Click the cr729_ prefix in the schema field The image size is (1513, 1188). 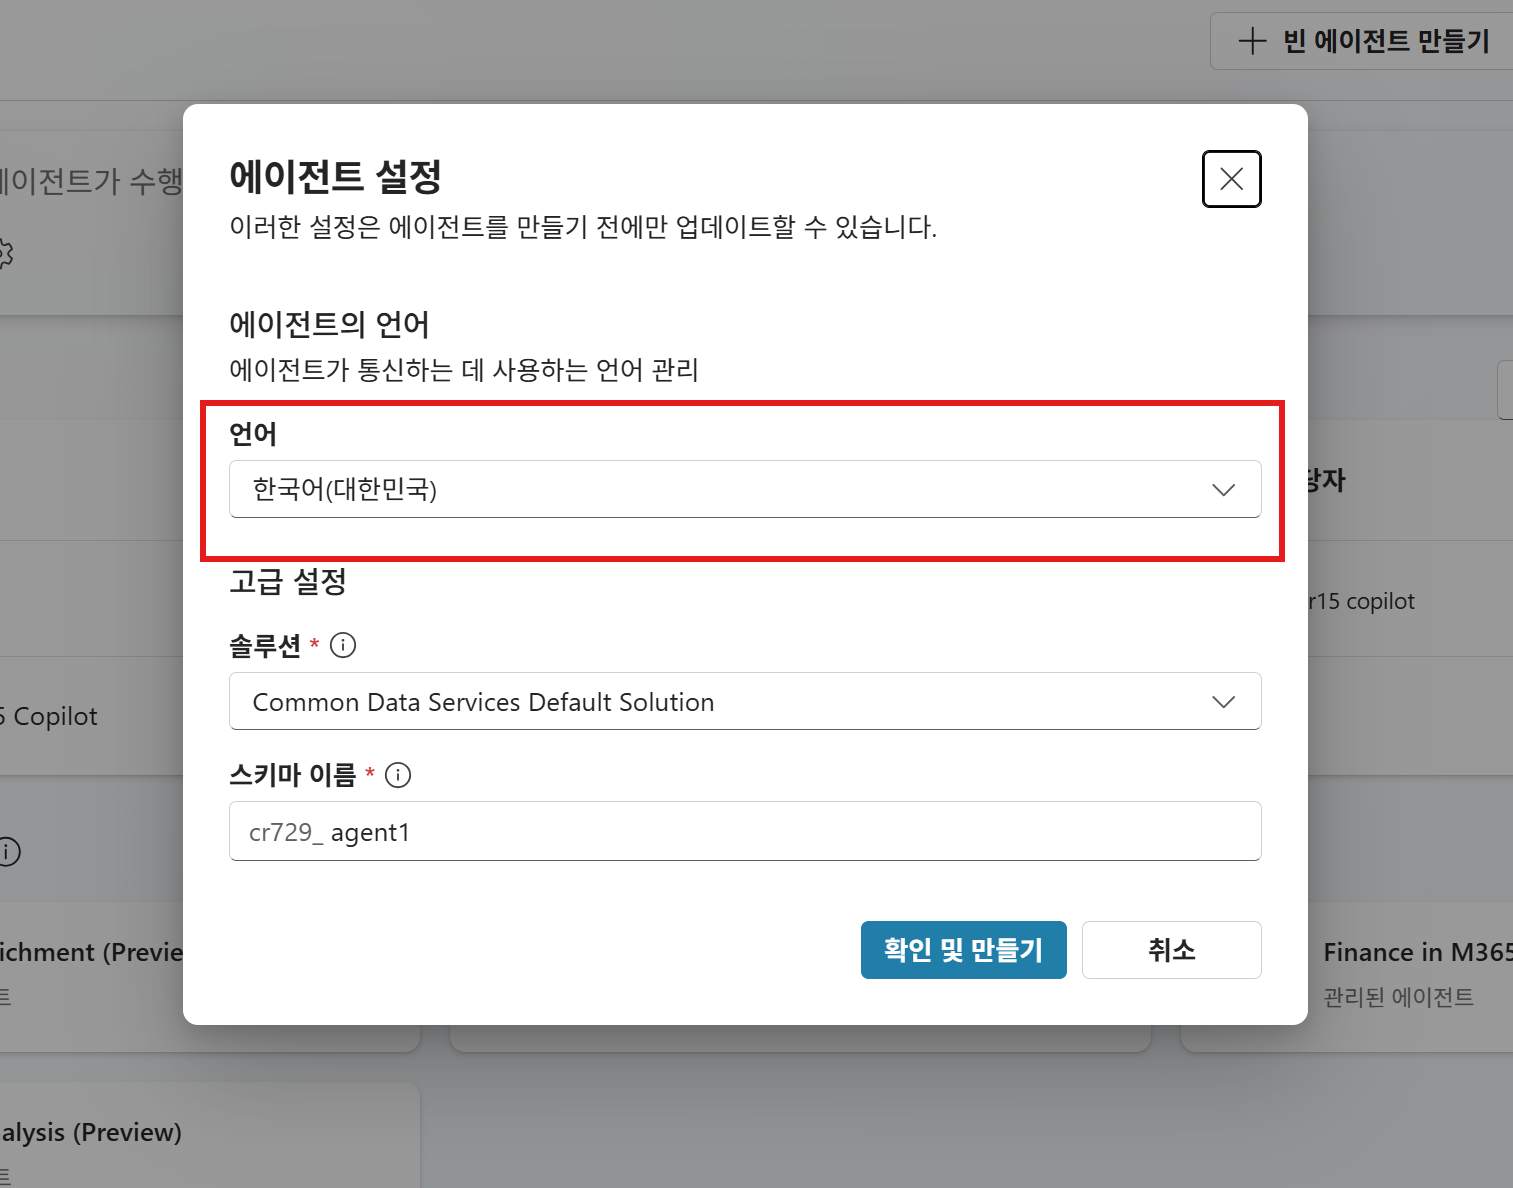coord(286,832)
